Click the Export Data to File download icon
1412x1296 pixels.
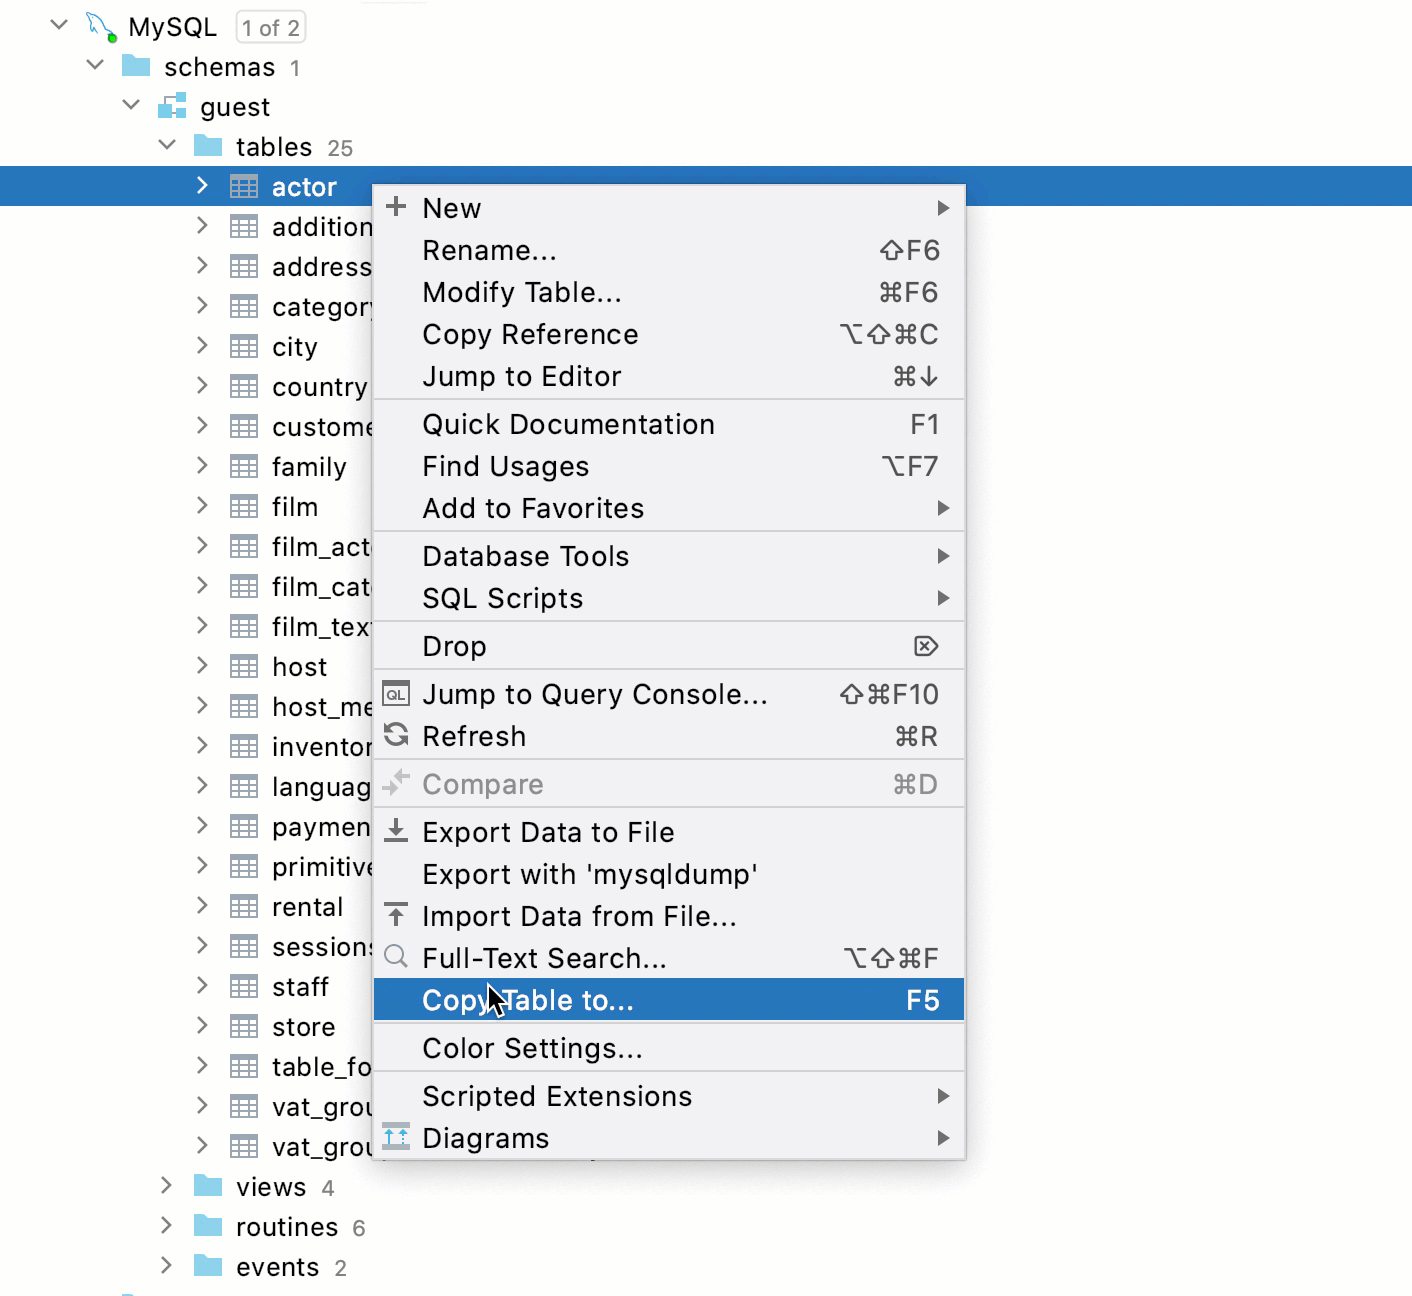click(396, 831)
